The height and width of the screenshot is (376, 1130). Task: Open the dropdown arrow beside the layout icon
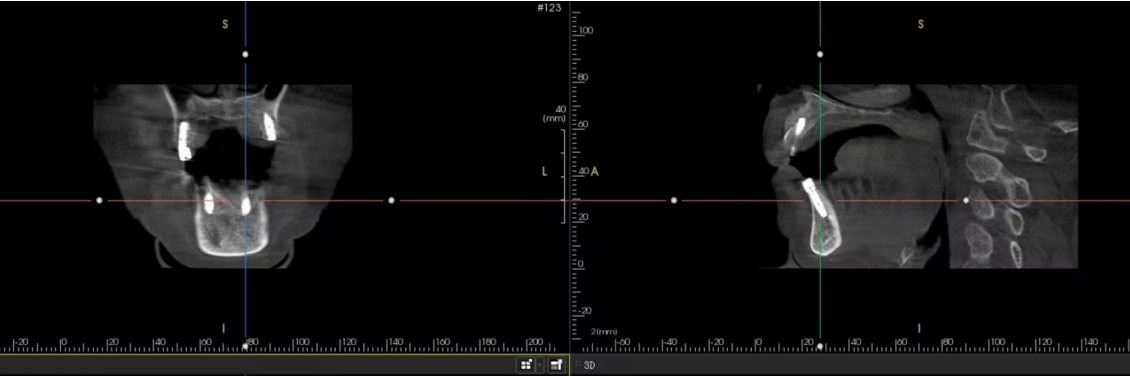[540, 365]
